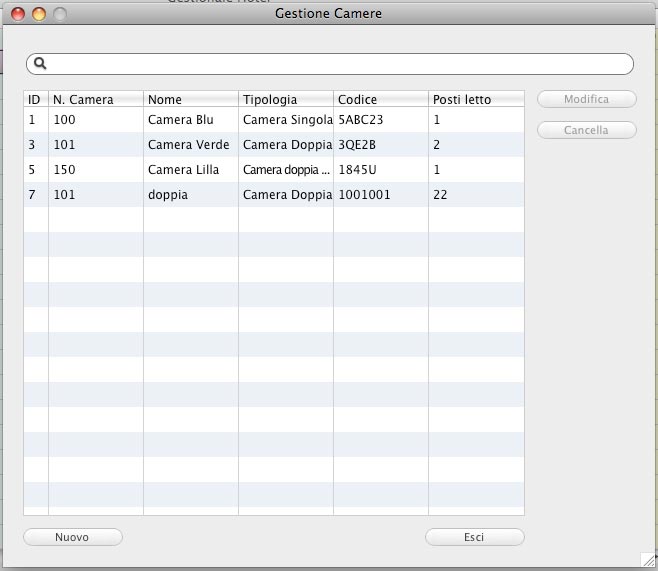Click Camera Doppia in the 3QE2B row
Screen dimensions: 658x571
coord(286,145)
